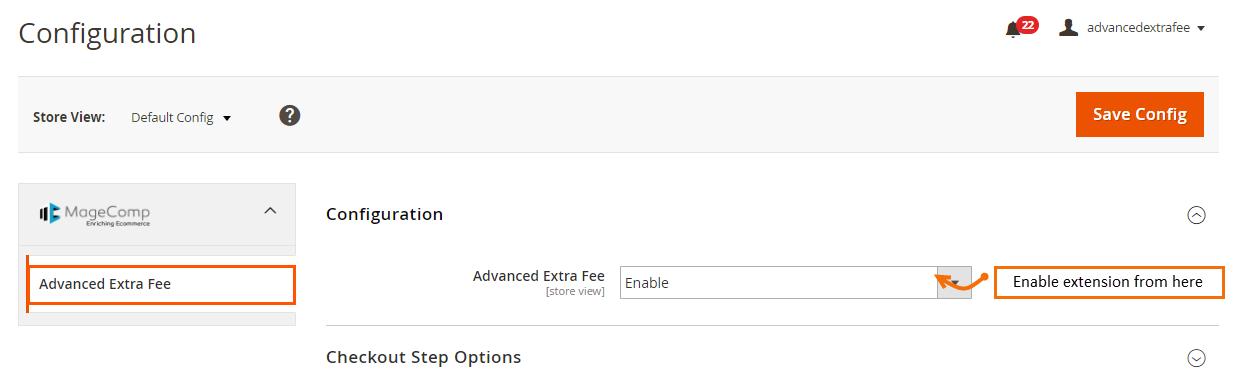Click the Store View label
The width and height of the screenshot is (1236, 389).
(x=69, y=117)
